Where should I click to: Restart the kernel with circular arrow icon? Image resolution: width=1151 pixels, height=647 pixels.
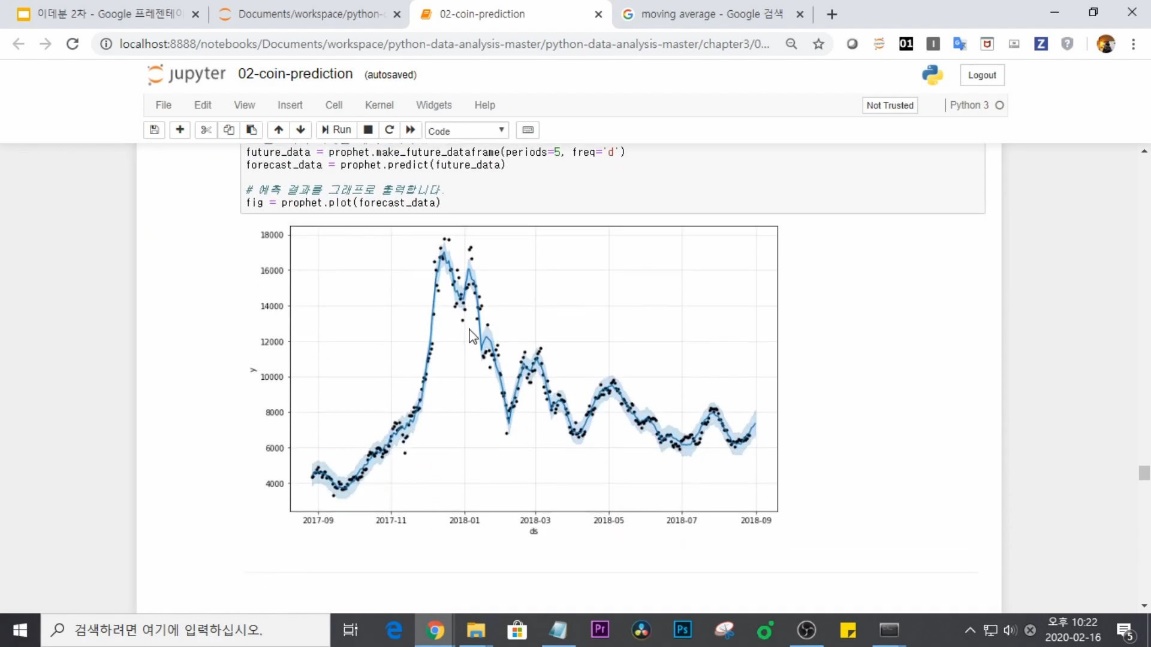389,130
